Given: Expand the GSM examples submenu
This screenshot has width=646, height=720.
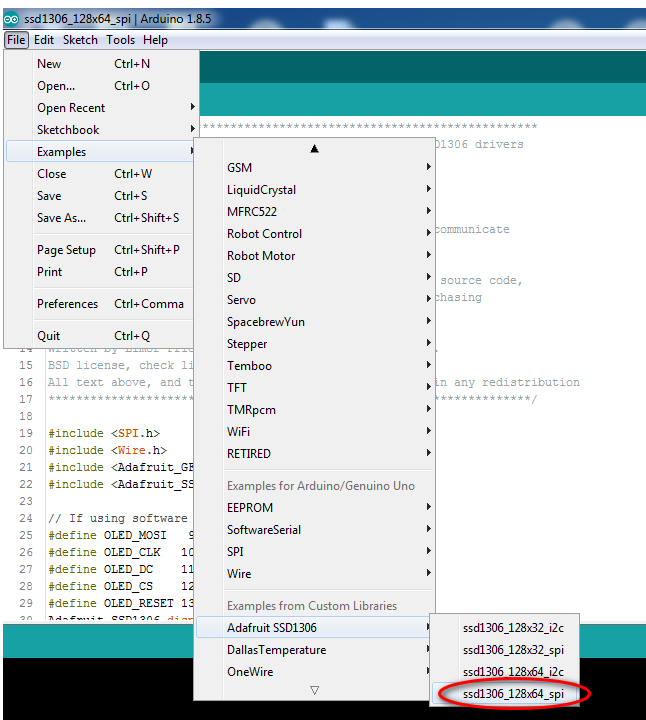Looking at the screenshot, I should pos(315,168).
